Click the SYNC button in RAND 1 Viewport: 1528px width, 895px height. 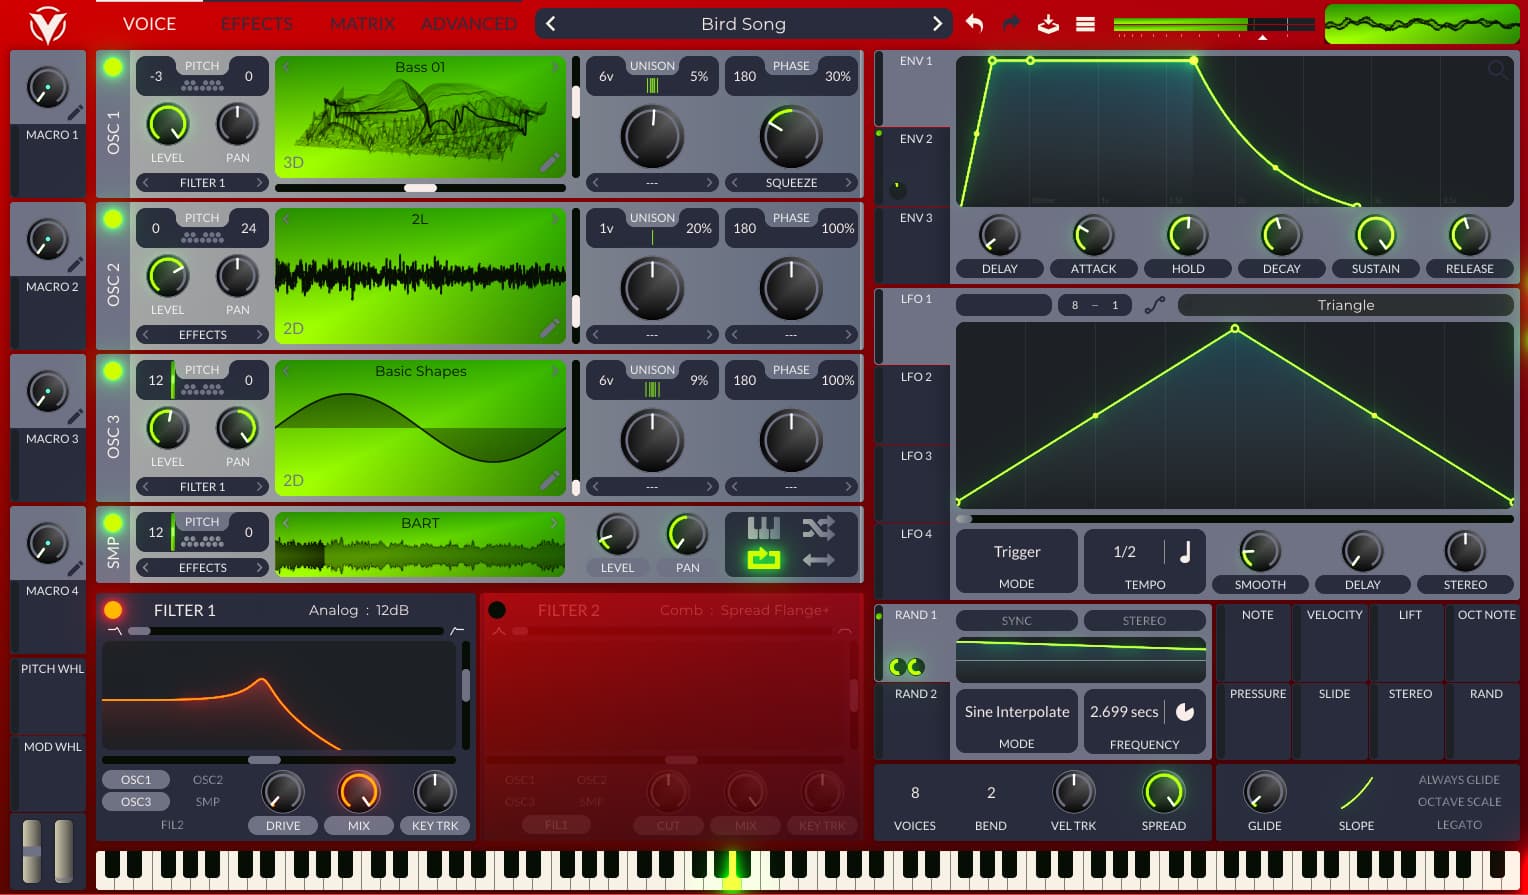point(1016,621)
